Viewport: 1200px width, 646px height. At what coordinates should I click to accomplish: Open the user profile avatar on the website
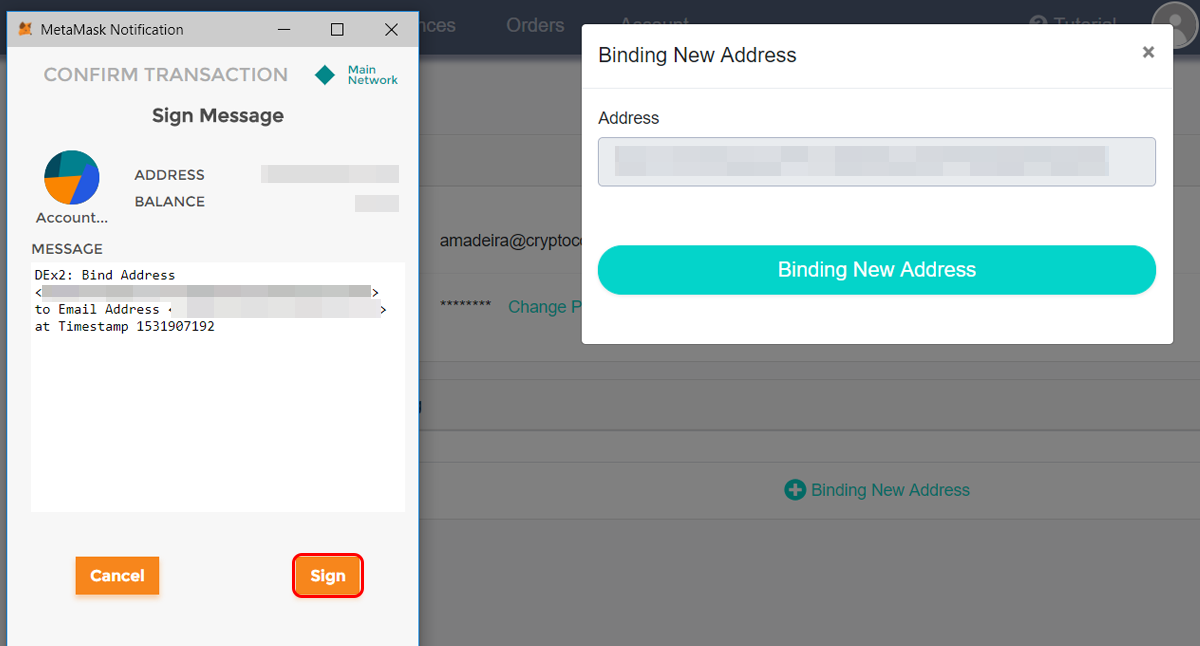point(1175,25)
